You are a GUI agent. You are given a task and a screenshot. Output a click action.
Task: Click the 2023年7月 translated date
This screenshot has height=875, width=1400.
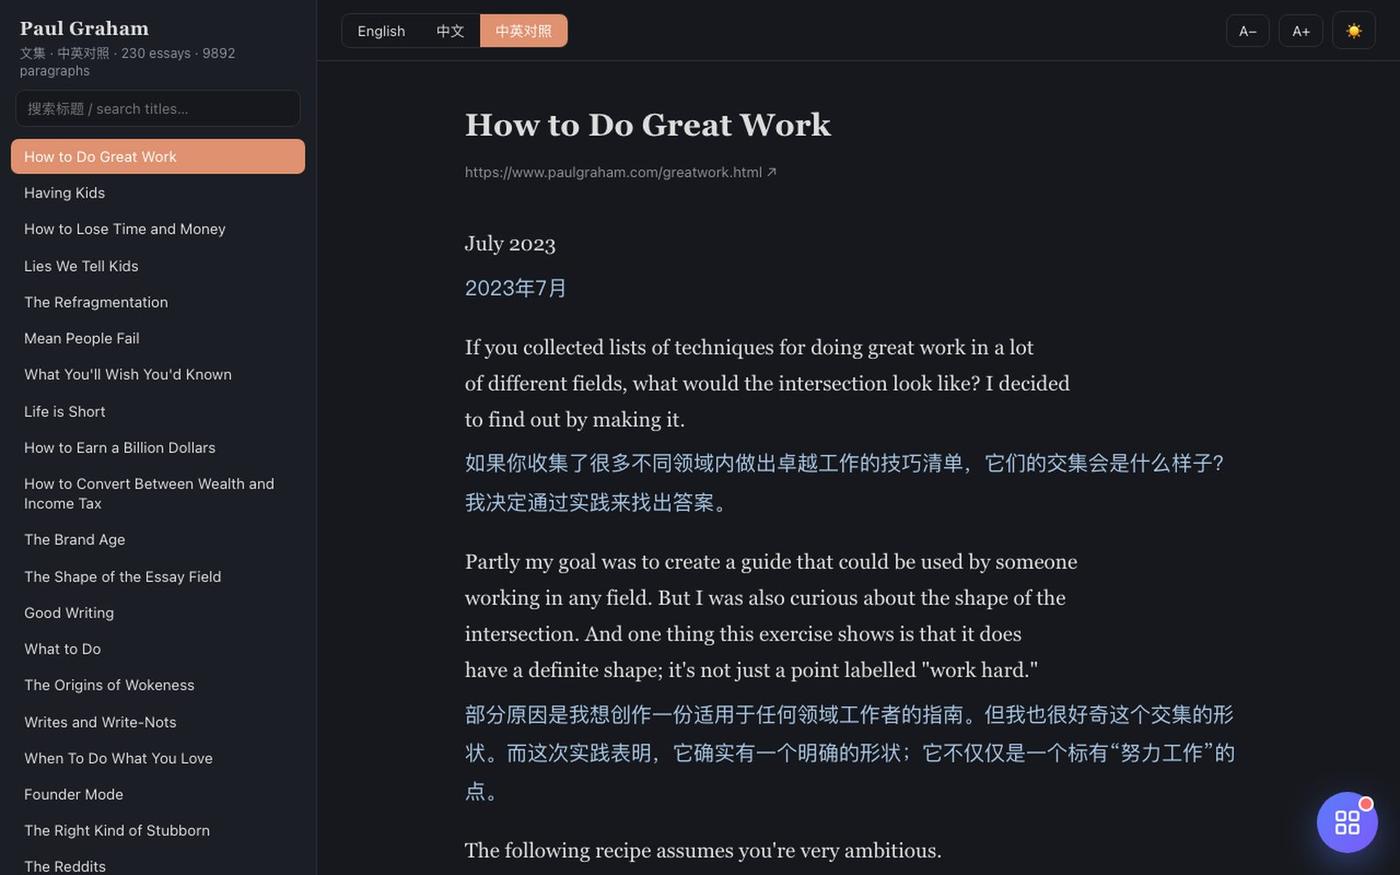click(515, 288)
